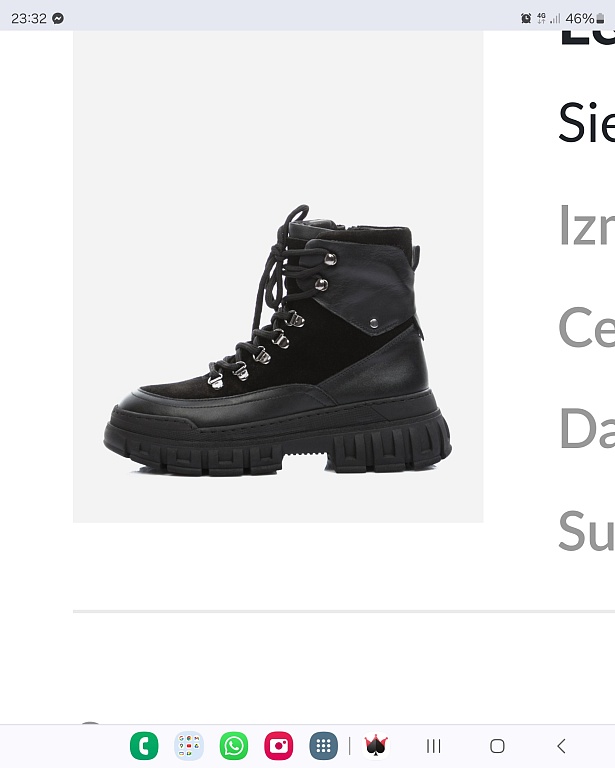Viewport: 615px width, 768px height.
Task: Tap the Recents navigation button
Action: (433, 746)
